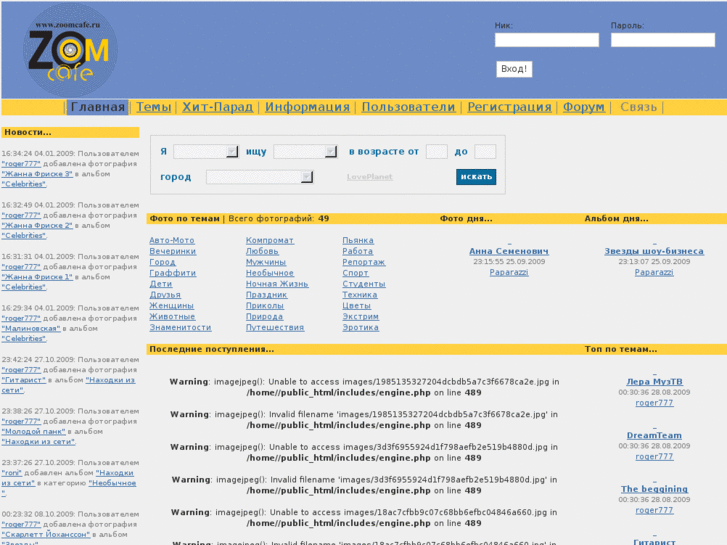The image size is (727, 545).
Task: Open the Анна Семенович photo link
Action: pyautogui.click(x=509, y=251)
